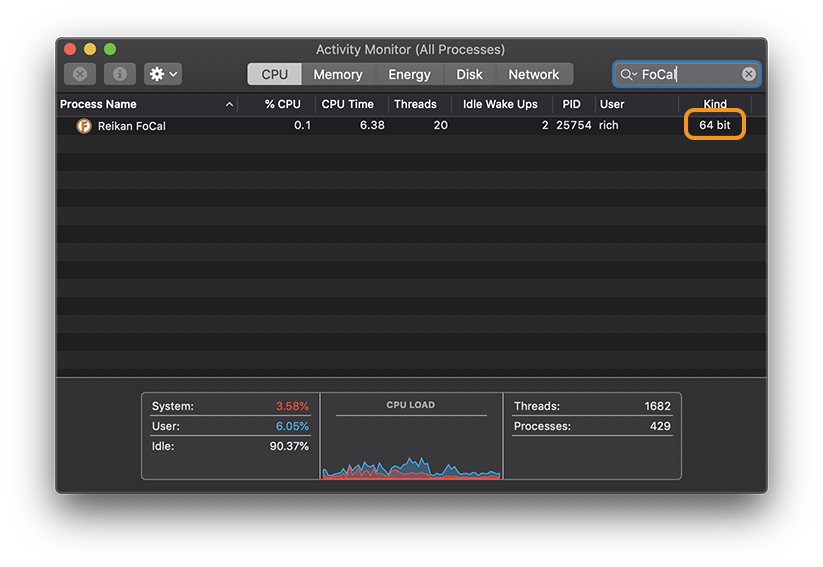Viewport: 823px width, 567px height.
Task: Click PID value 25754
Action: pos(574,125)
